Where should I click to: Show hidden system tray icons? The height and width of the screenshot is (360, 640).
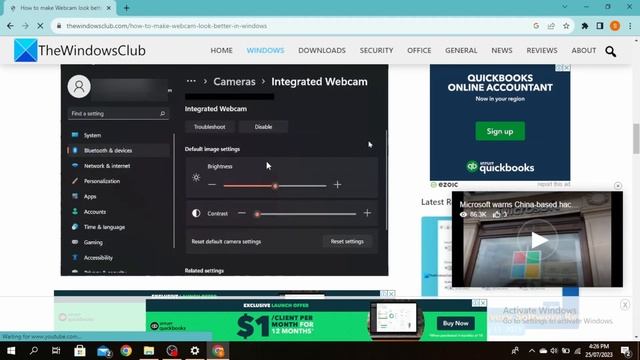531,351
